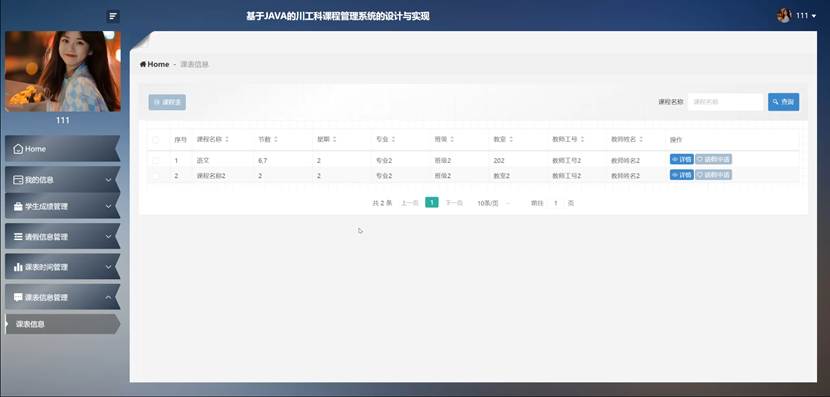The width and height of the screenshot is (830, 397).
Task: Click the 202 classroom cell
Action: click(x=499, y=160)
